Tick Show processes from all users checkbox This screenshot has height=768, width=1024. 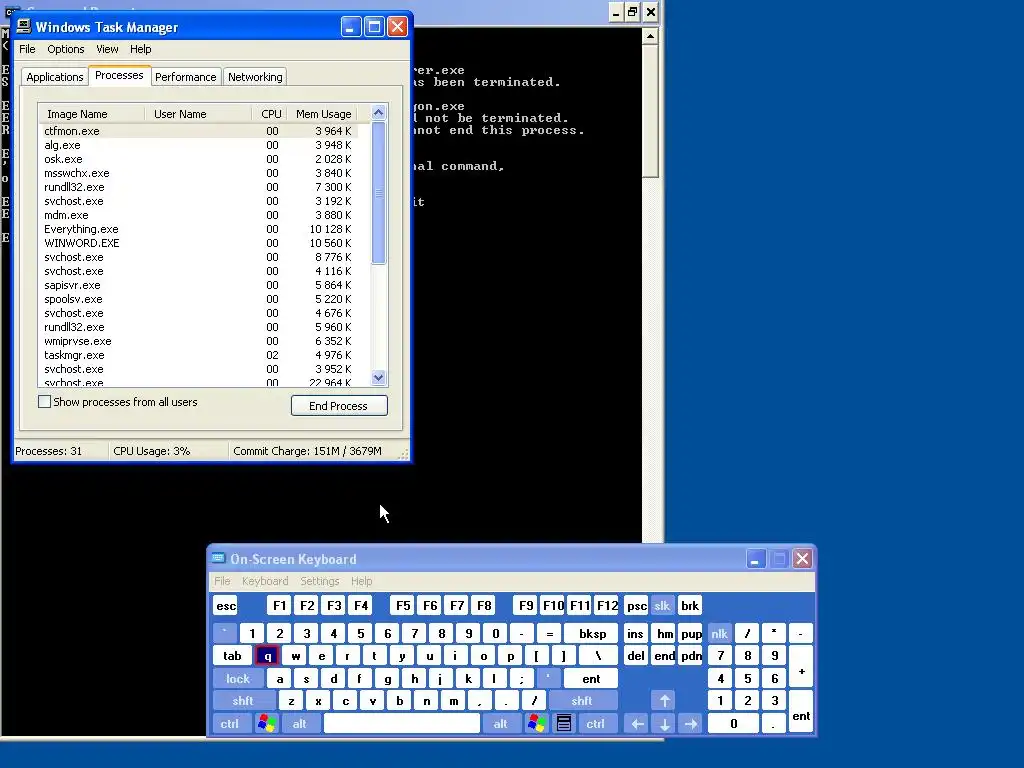44,402
